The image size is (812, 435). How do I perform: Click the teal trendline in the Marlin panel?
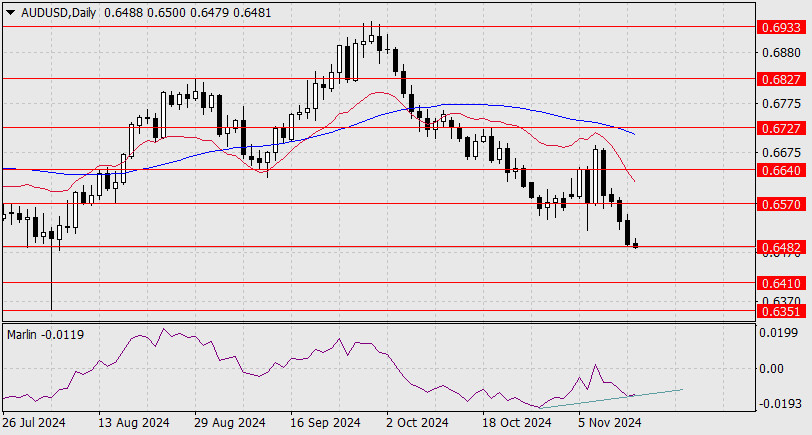pyautogui.click(x=611, y=399)
